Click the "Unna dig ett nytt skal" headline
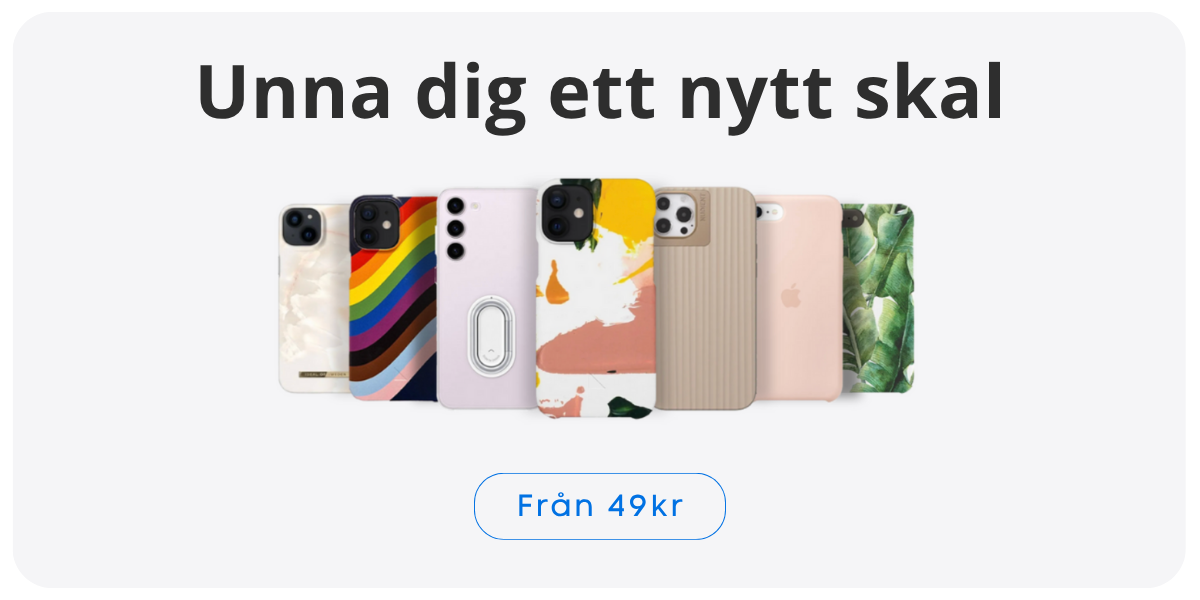The height and width of the screenshot is (600, 1200). pos(600,92)
